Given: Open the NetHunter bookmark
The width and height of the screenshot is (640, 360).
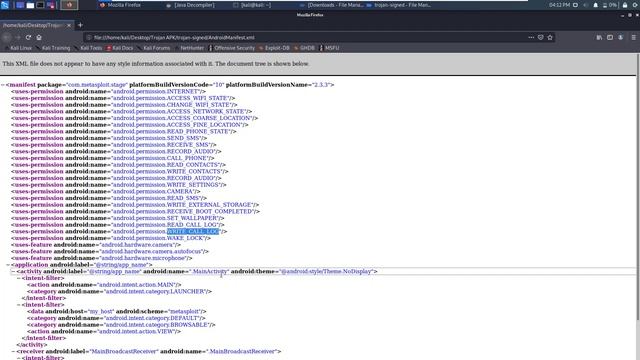Looking at the screenshot, I should pyautogui.click(x=189, y=48).
